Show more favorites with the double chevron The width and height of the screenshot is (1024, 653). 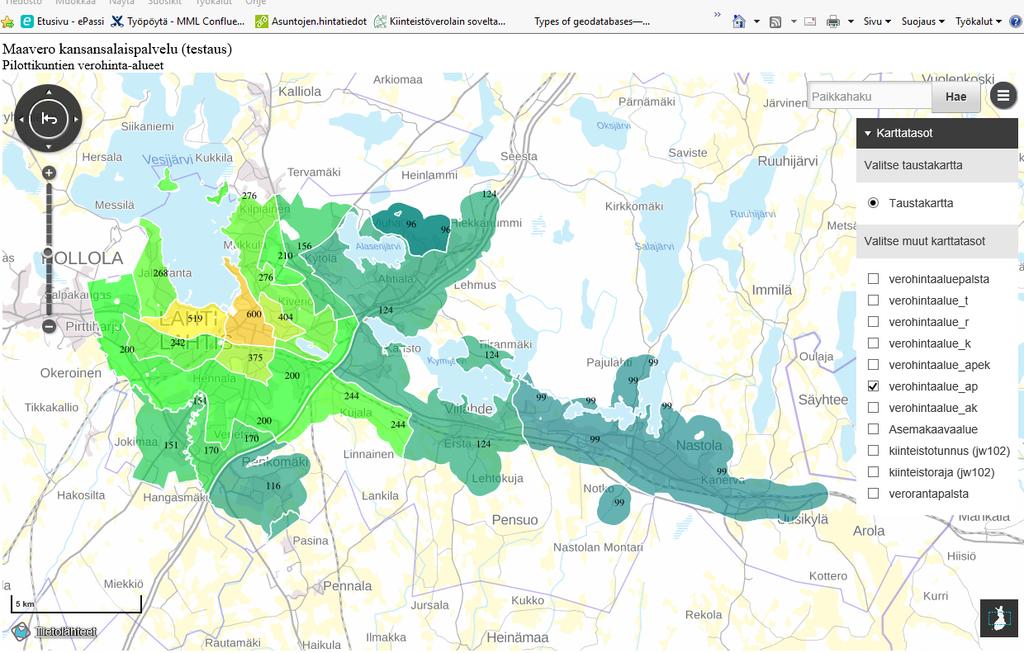(x=718, y=14)
